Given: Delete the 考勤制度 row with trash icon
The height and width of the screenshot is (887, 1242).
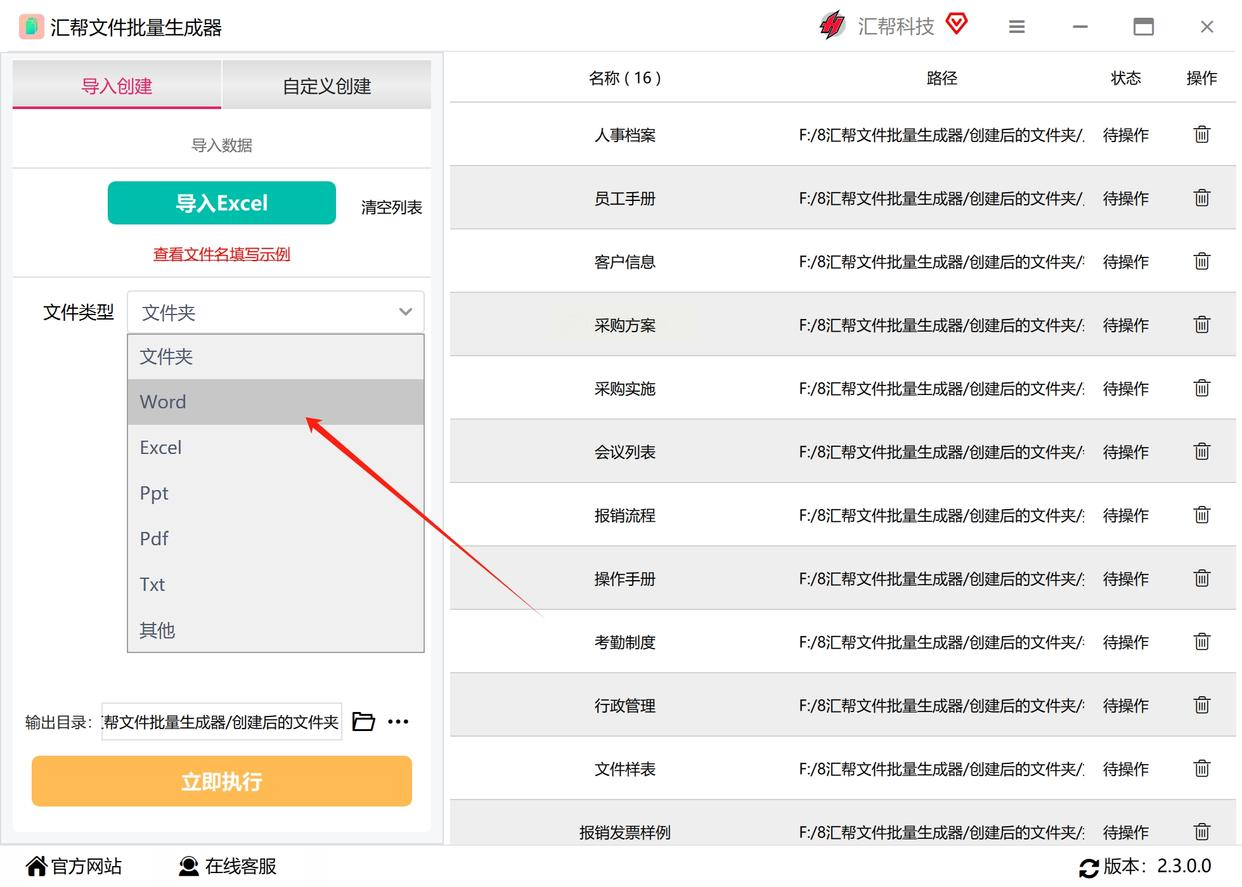Looking at the screenshot, I should coord(1202,641).
